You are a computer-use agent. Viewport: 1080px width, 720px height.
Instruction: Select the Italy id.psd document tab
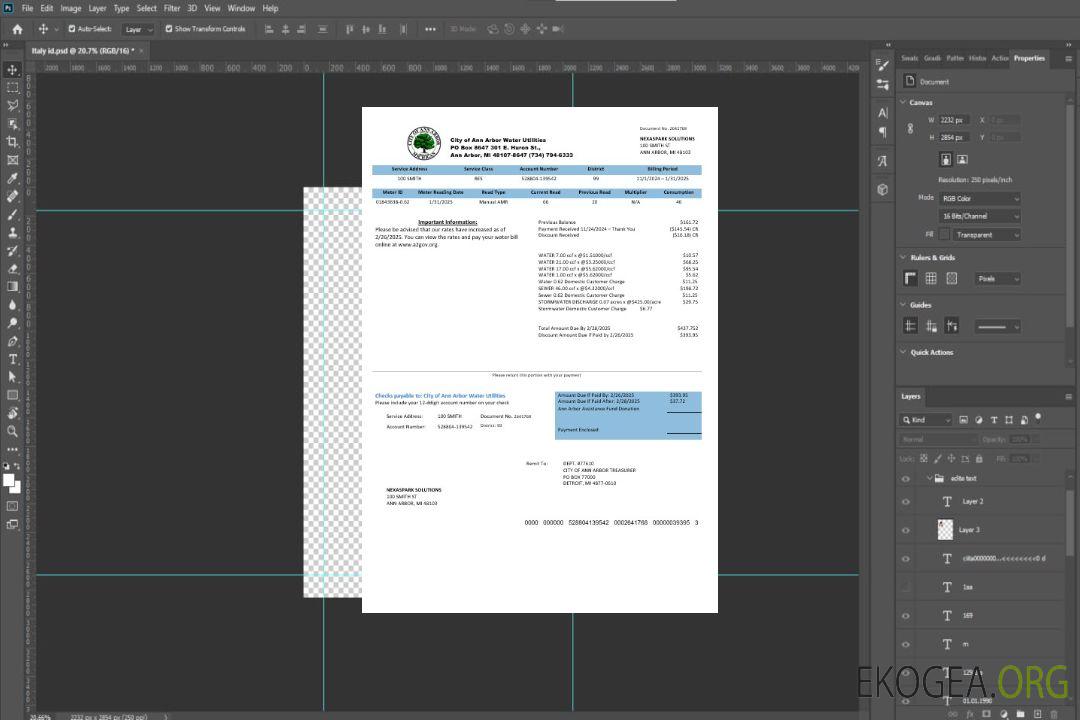click(x=83, y=51)
